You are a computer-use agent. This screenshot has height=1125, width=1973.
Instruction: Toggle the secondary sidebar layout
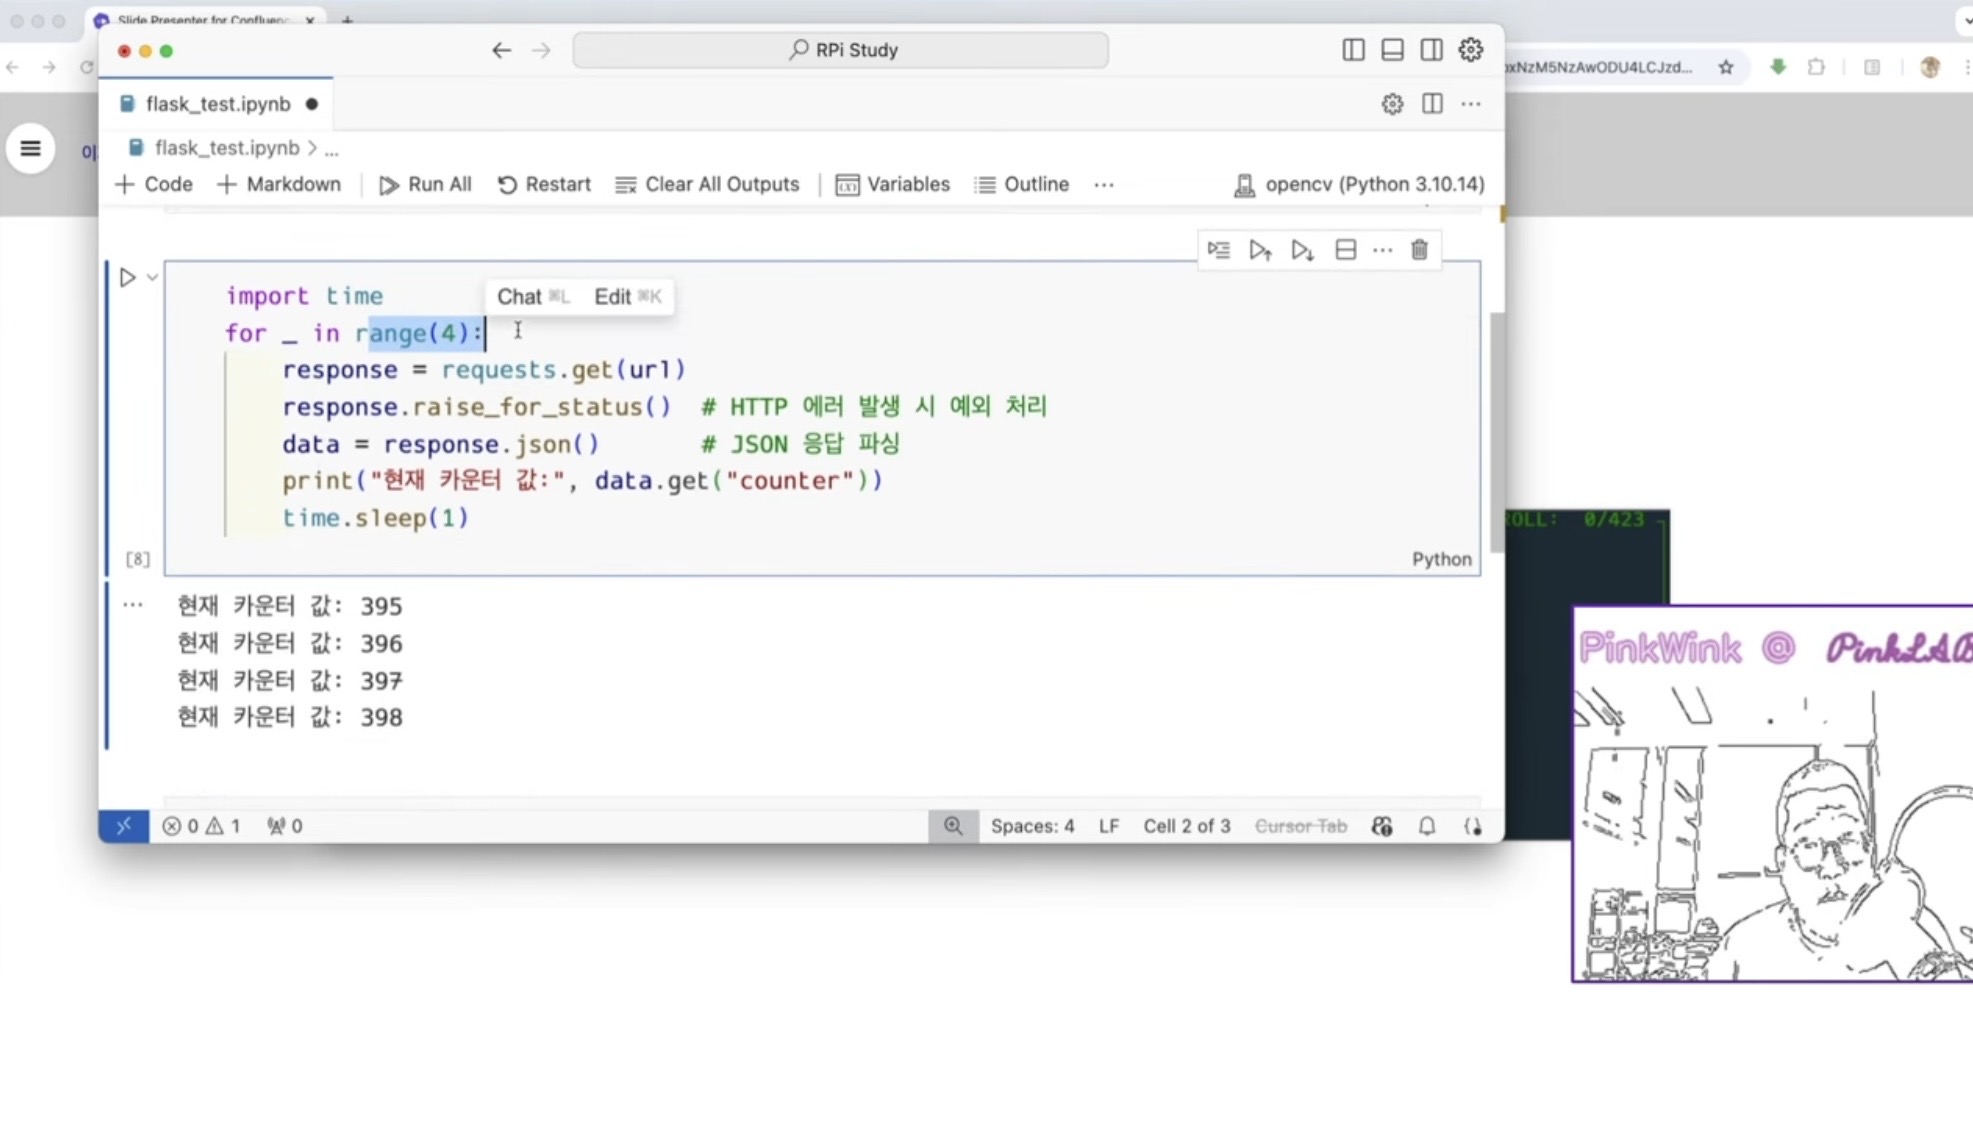point(1431,50)
